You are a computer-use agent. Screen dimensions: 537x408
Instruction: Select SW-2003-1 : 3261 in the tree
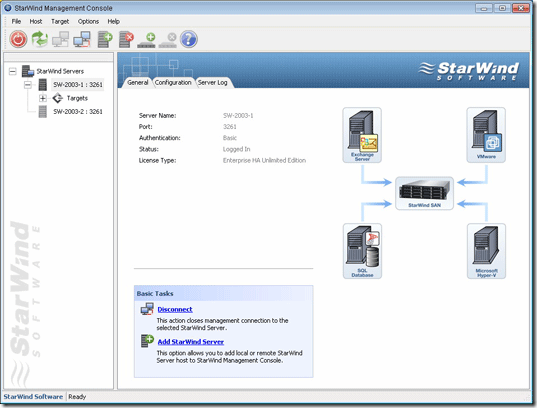point(78,85)
